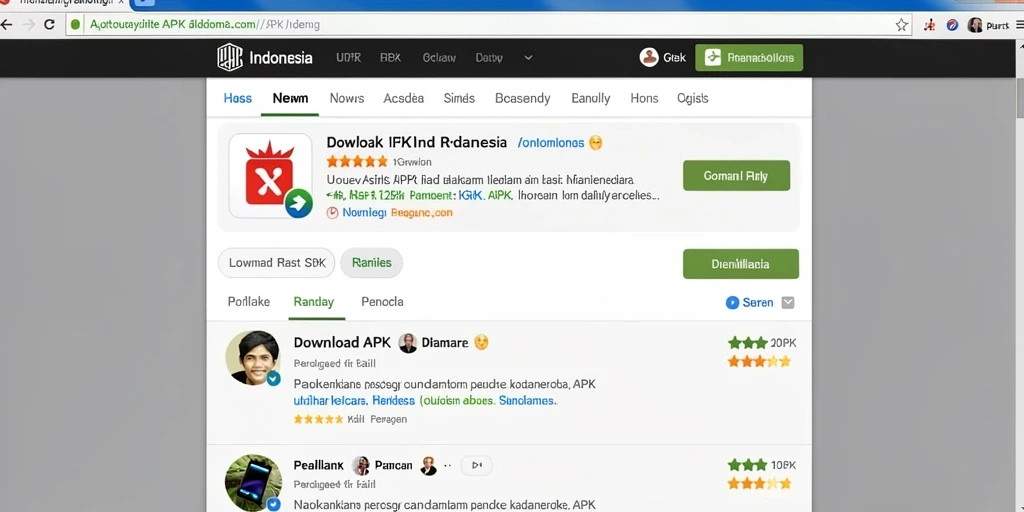Click the browser reload icon
The width and height of the screenshot is (1024, 512).
pyautogui.click(x=49, y=25)
